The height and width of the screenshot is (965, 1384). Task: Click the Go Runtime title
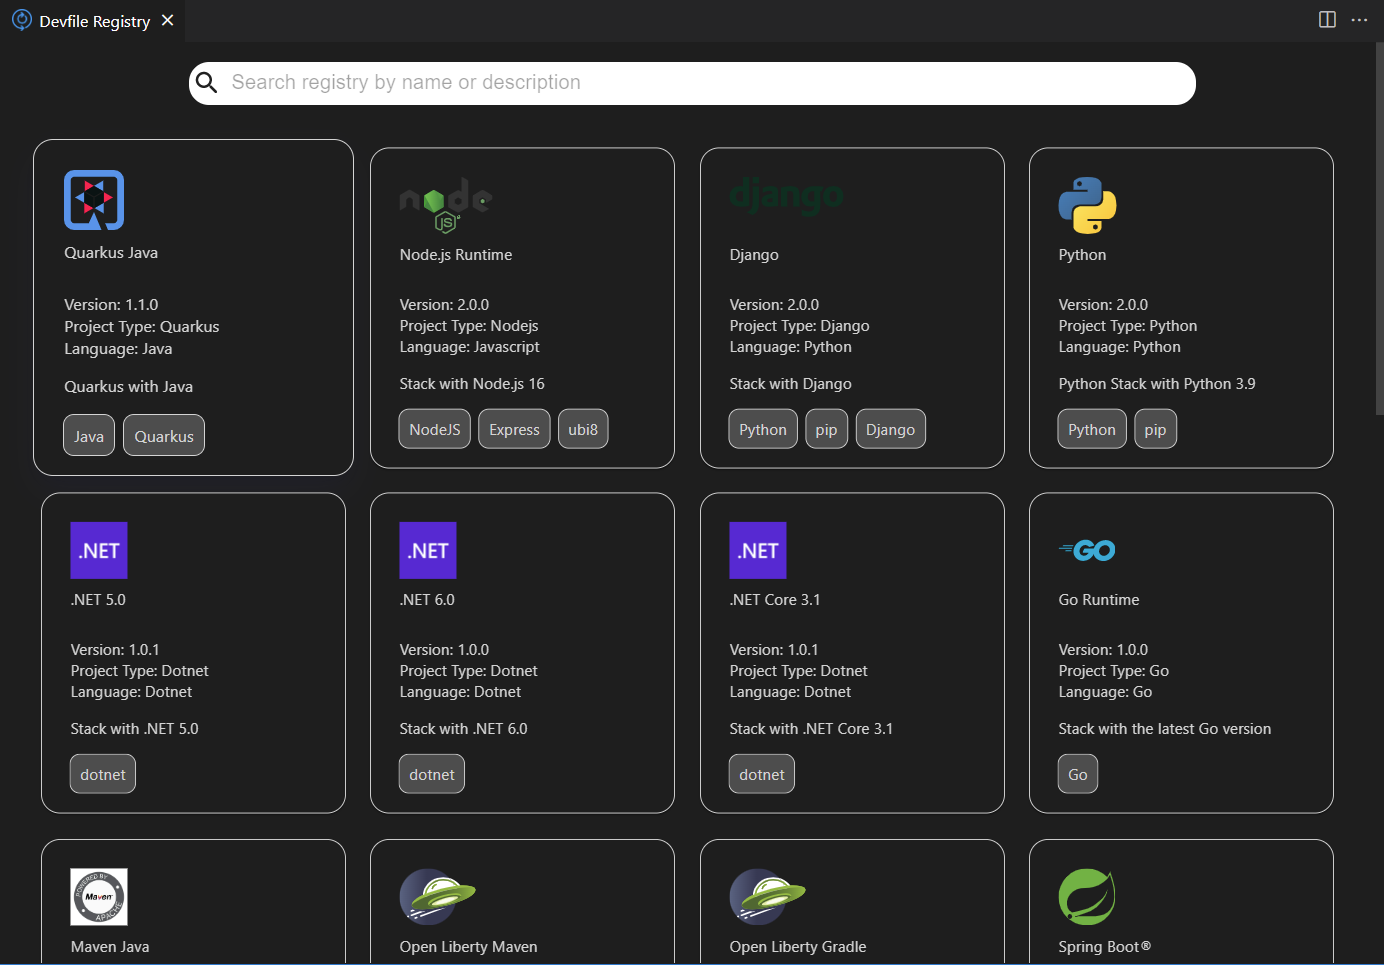[x=1099, y=600]
